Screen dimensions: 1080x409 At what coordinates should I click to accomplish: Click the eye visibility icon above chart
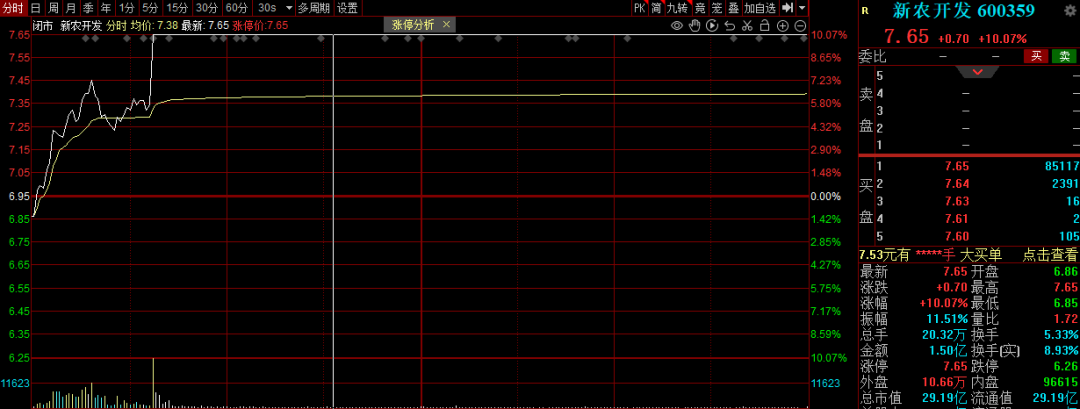click(x=677, y=25)
